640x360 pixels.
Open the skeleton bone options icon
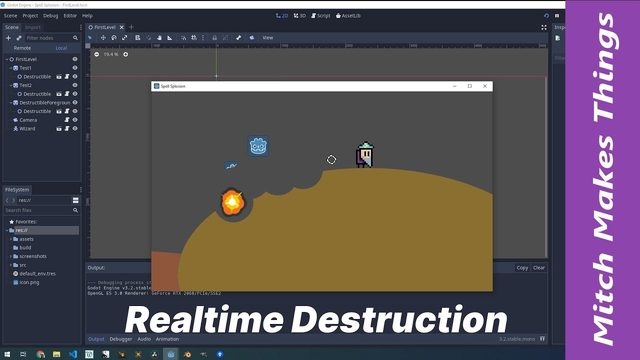point(238,38)
